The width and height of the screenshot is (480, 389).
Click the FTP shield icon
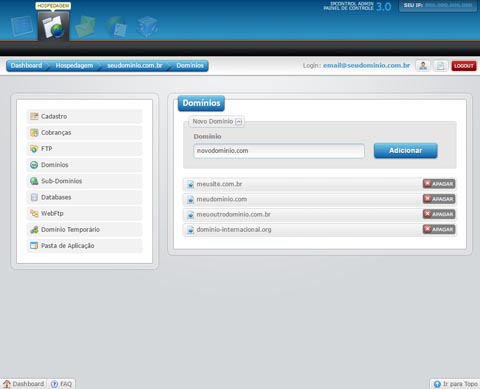[x=34, y=149]
